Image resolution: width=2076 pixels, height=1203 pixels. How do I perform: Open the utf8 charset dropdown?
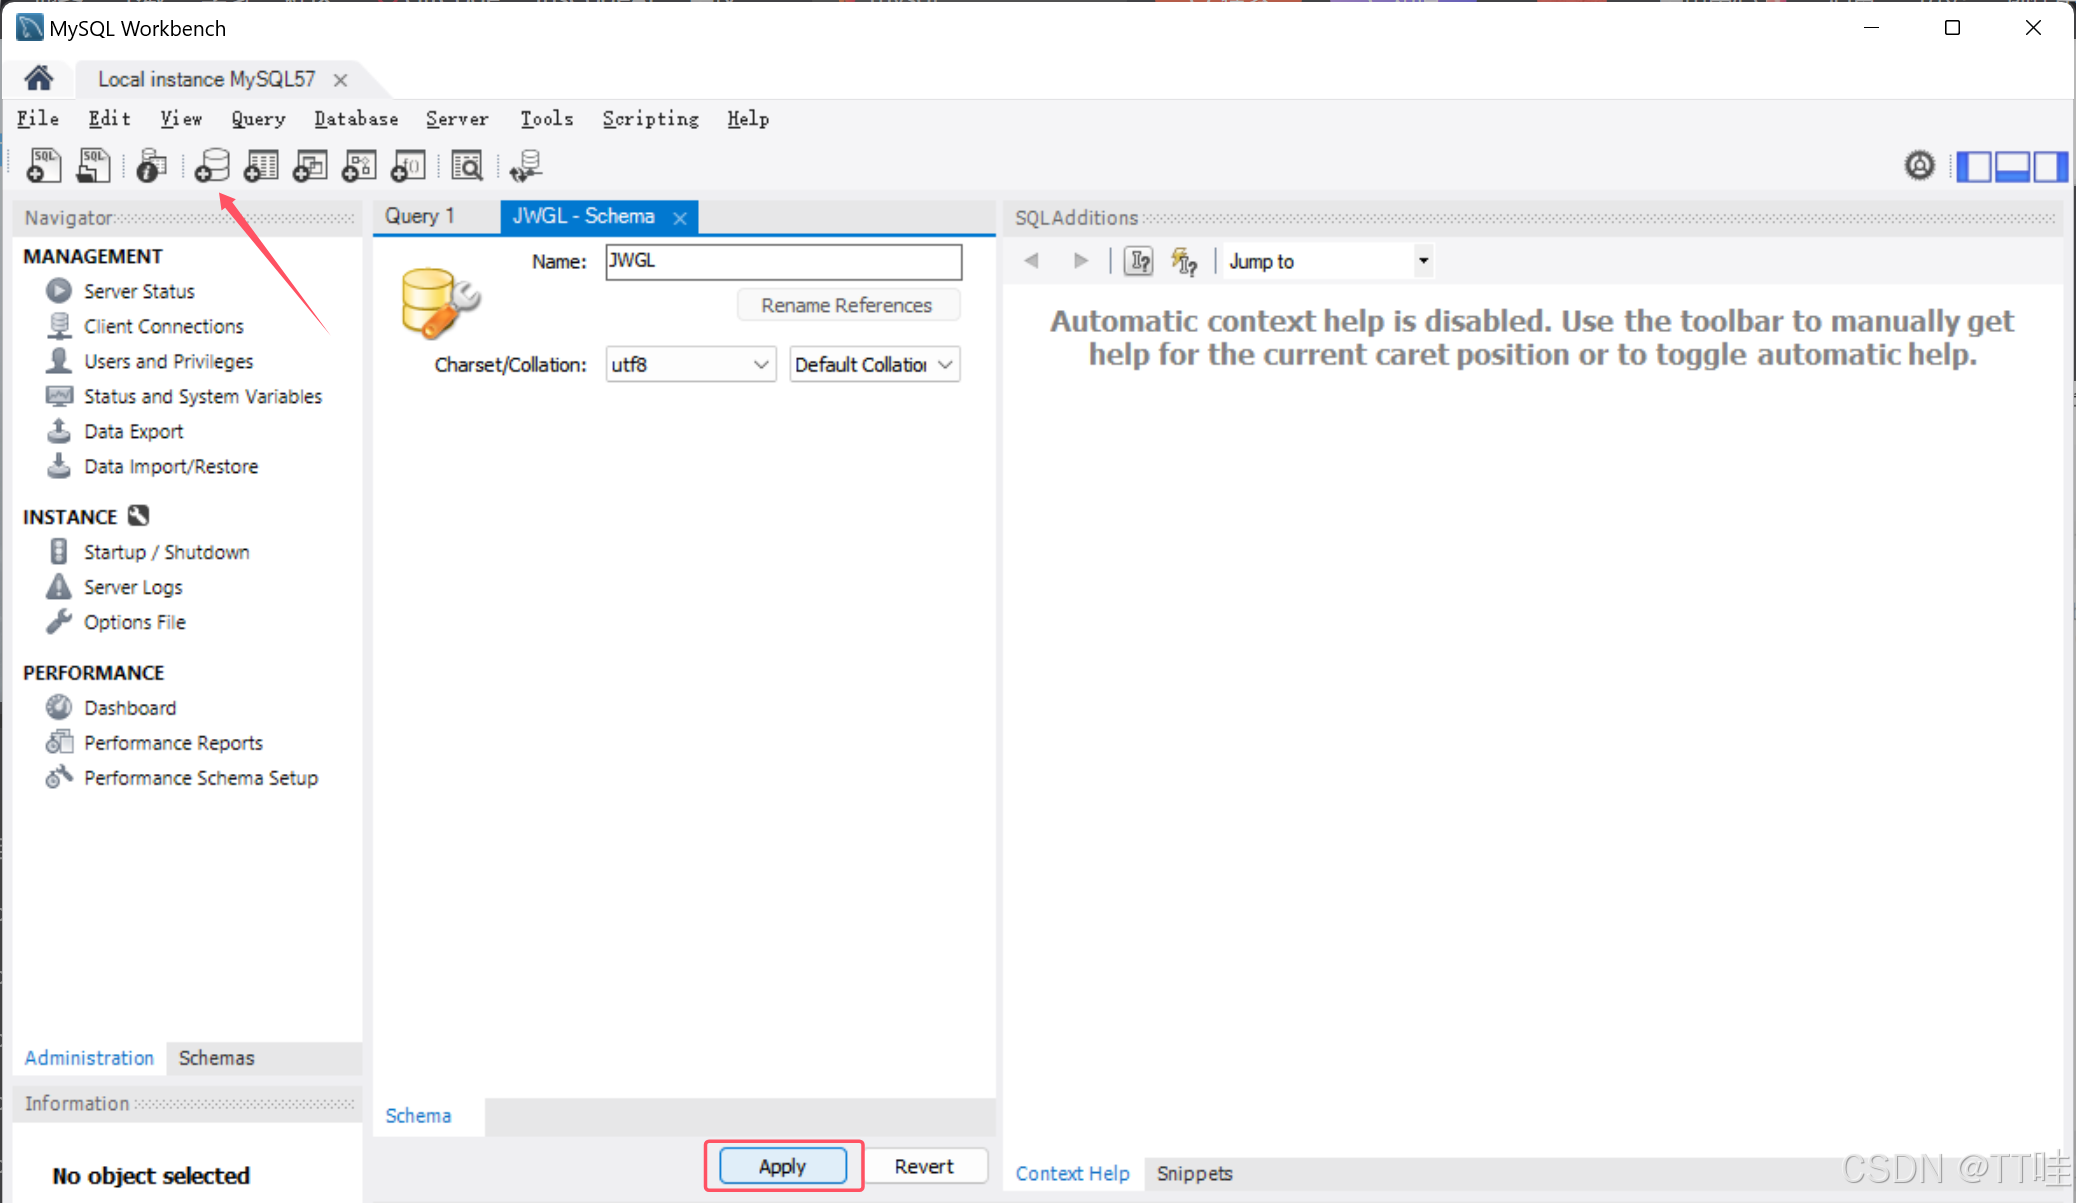[x=690, y=365]
